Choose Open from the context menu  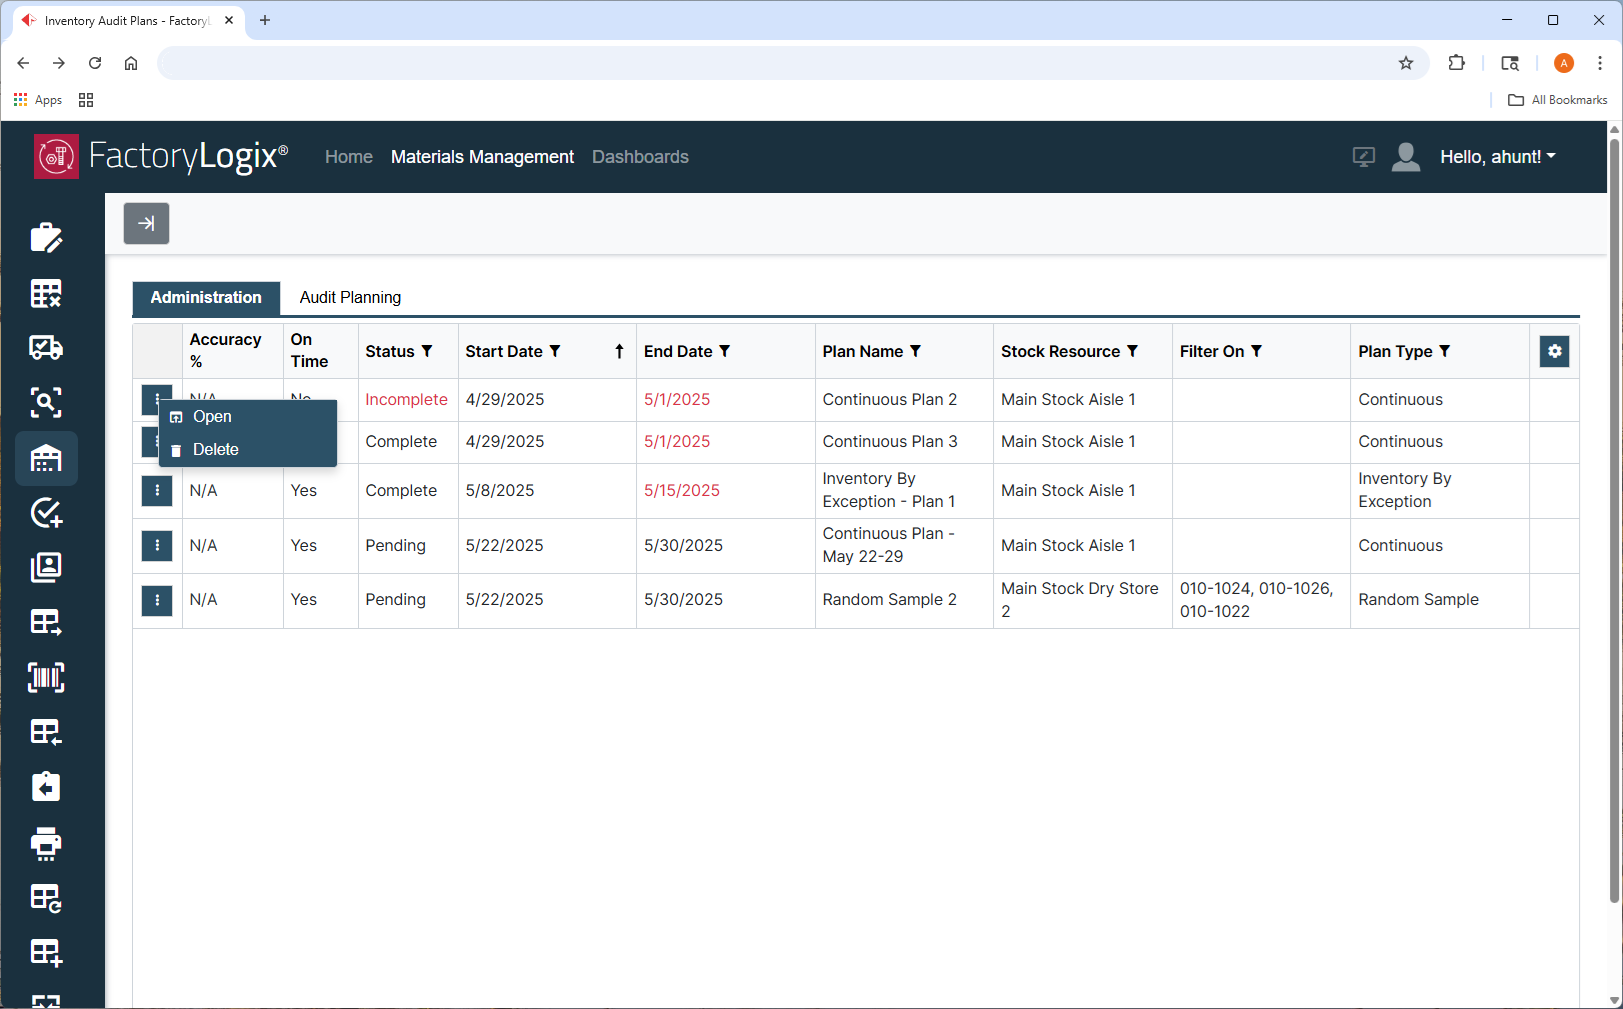pyautogui.click(x=212, y=416)
